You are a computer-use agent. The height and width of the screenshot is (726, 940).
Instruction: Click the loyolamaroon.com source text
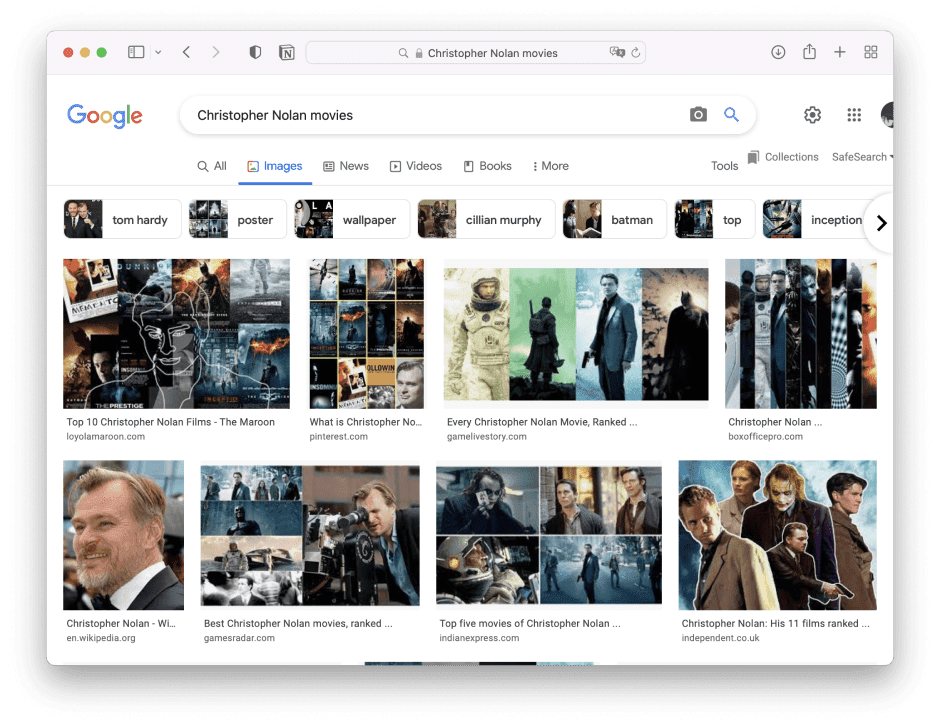point(106,436)
